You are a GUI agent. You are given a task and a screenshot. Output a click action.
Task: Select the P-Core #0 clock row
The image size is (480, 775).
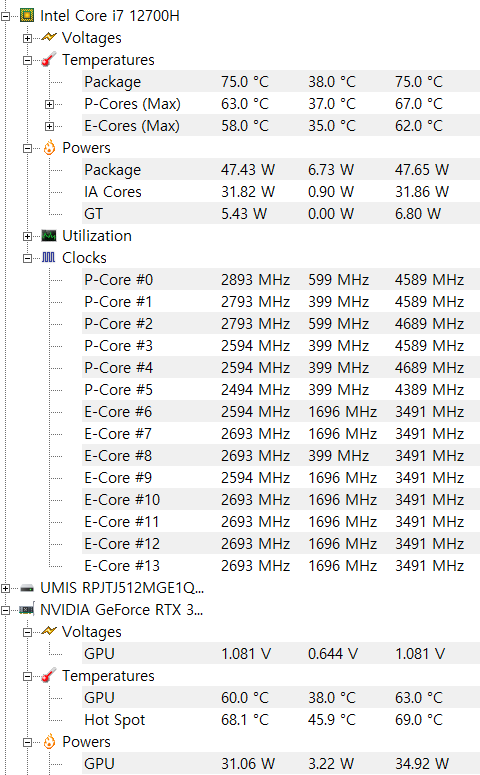pos(281,280)
